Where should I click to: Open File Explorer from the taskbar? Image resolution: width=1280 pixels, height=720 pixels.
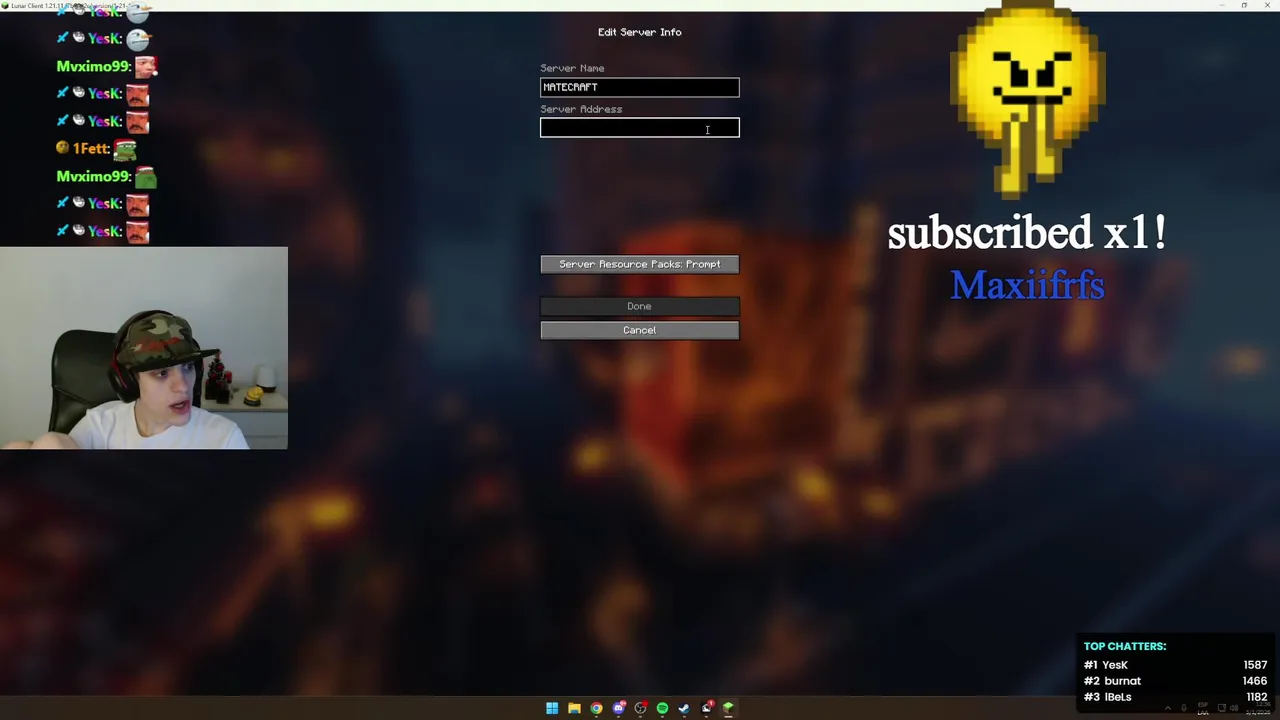[574, 708]
